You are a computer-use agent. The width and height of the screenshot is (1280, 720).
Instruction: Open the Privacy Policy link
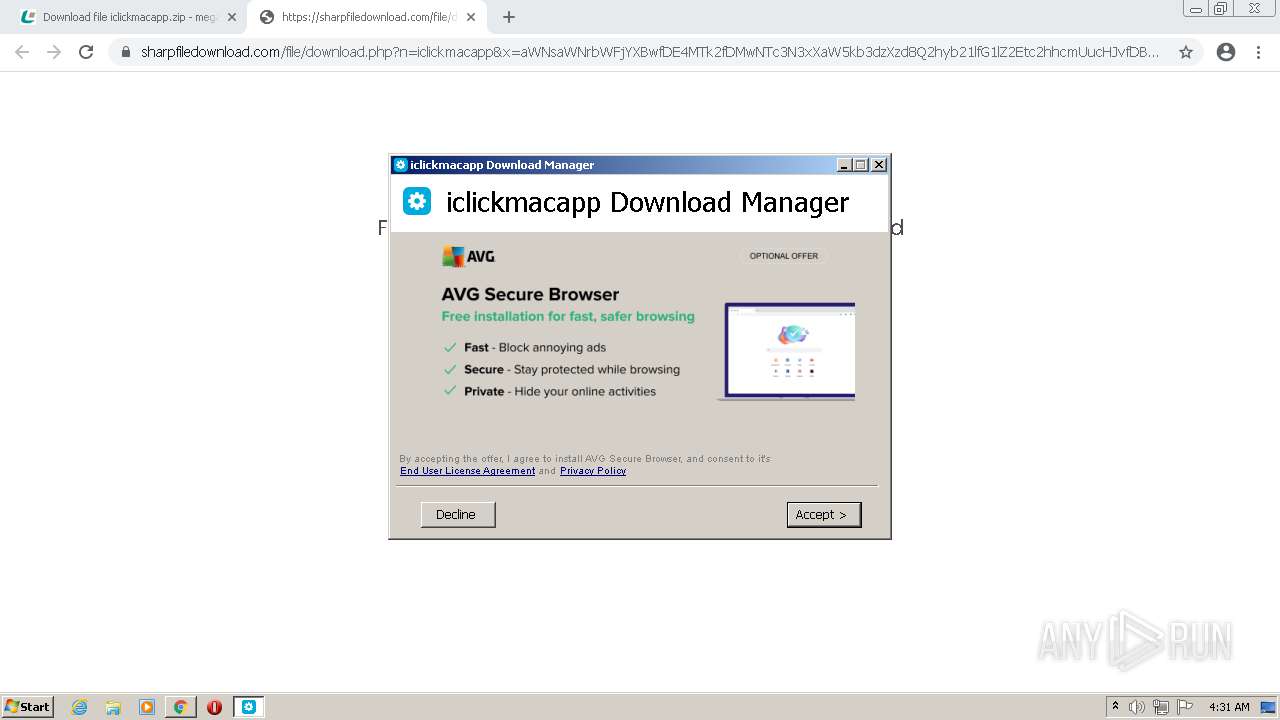(593, 471)
